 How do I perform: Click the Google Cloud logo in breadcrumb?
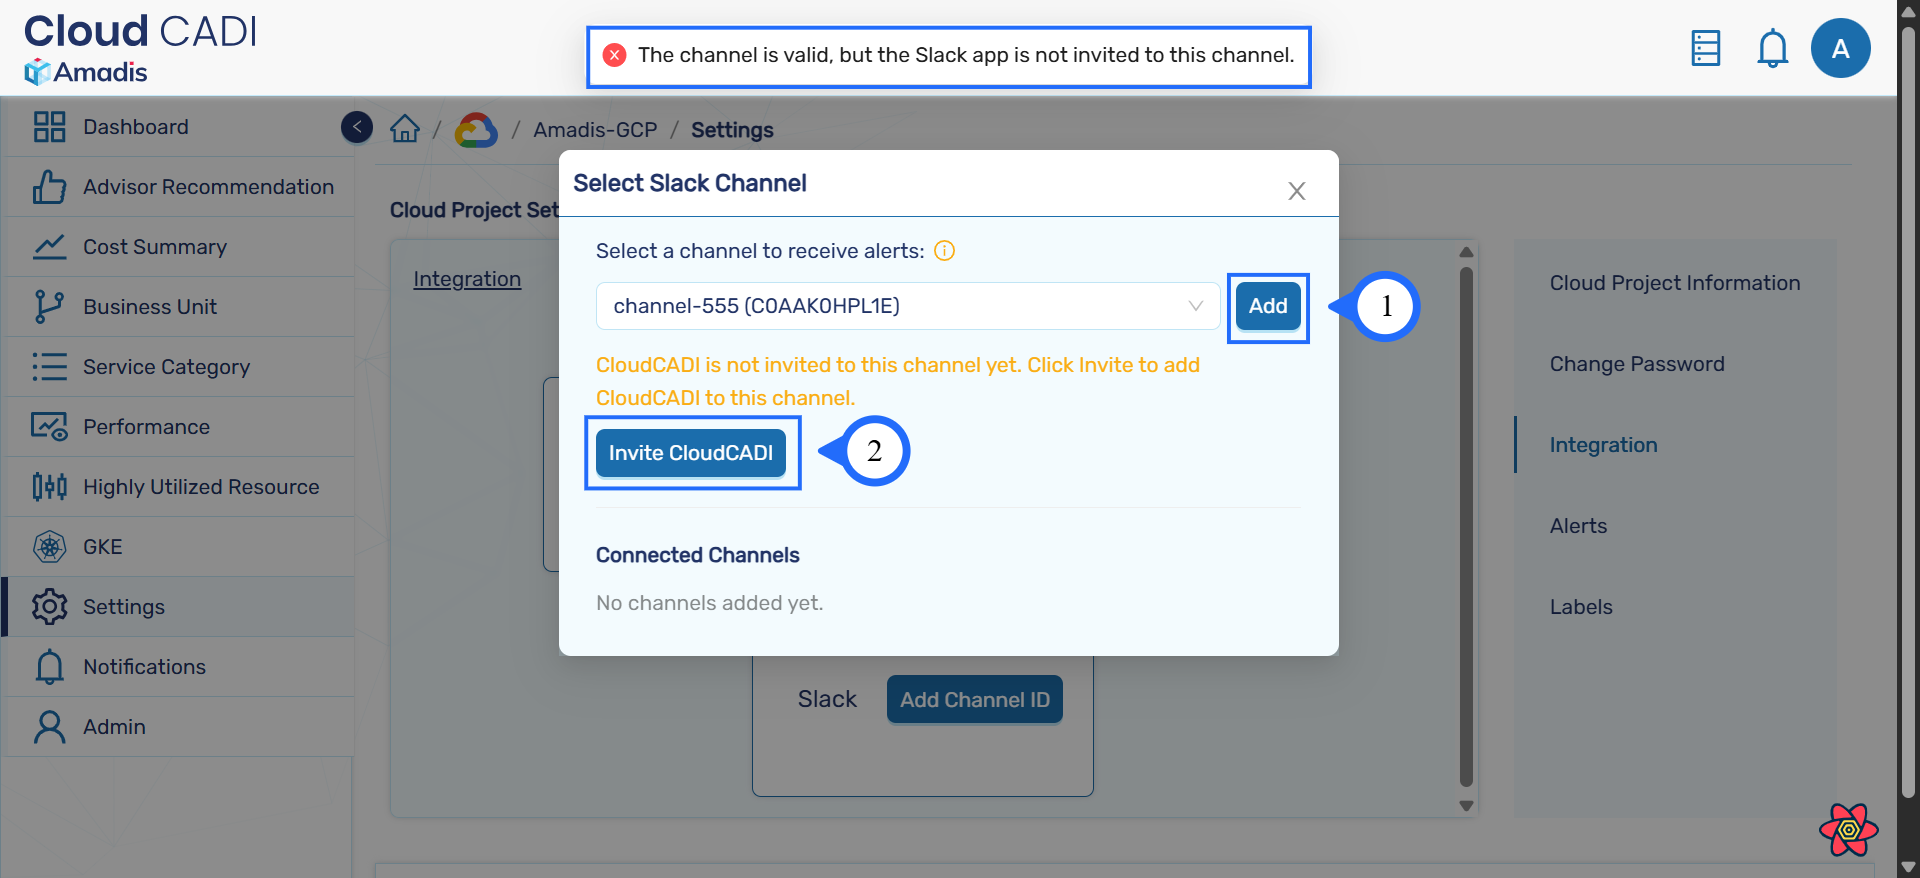pyautogui.click(x=476, y=130)
